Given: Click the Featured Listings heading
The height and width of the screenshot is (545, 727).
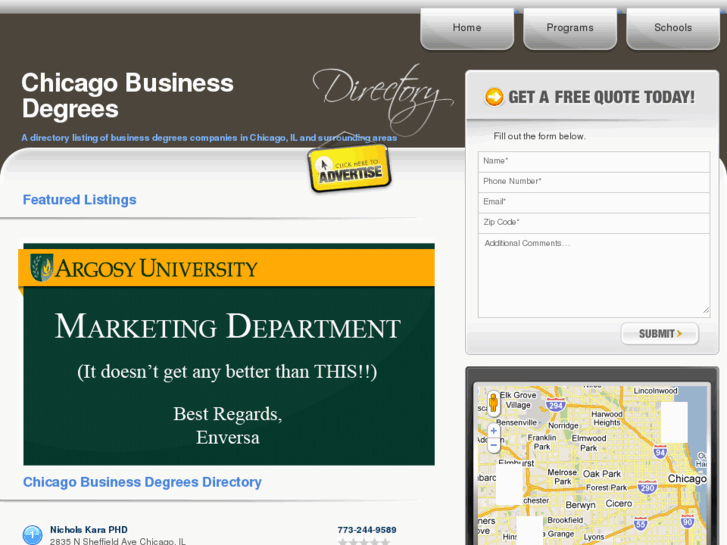Looking at the screenshot, I should (80, 199).
